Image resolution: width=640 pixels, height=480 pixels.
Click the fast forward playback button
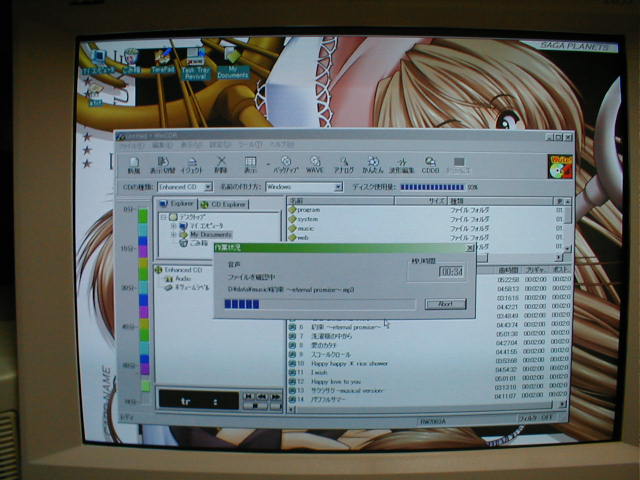coord(276,396)
